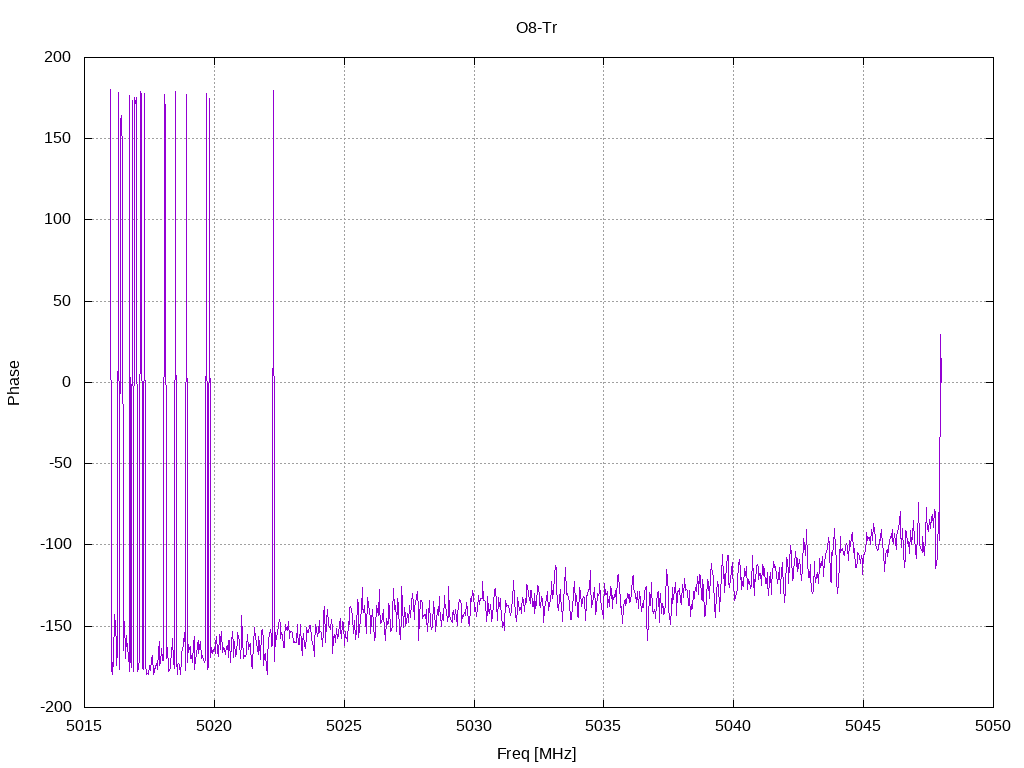Click x-axis tick label 5035
Screen dimensions: 1024x768
[603, 726]
